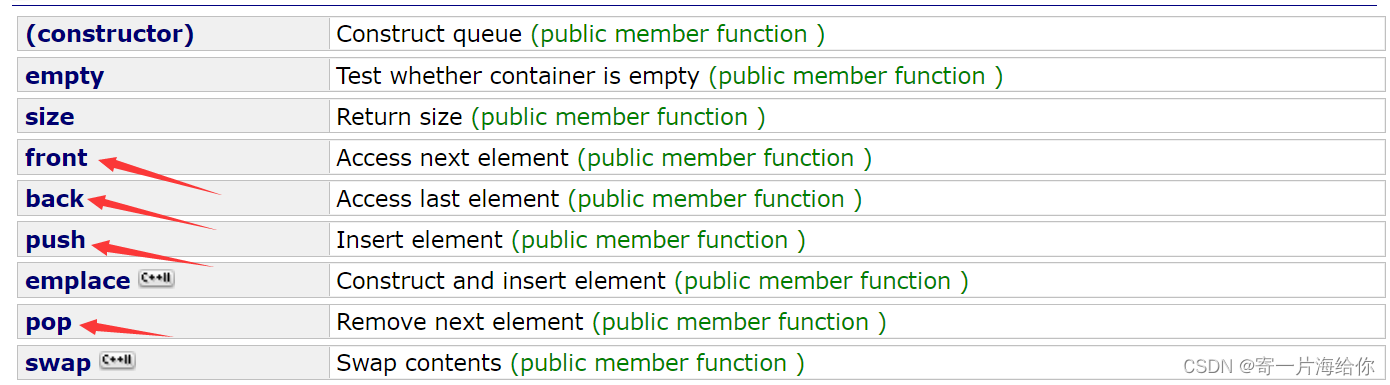This screenshot has height=385, width=1390.
Task: Open the pop member function link
Action: pos(49,322)
